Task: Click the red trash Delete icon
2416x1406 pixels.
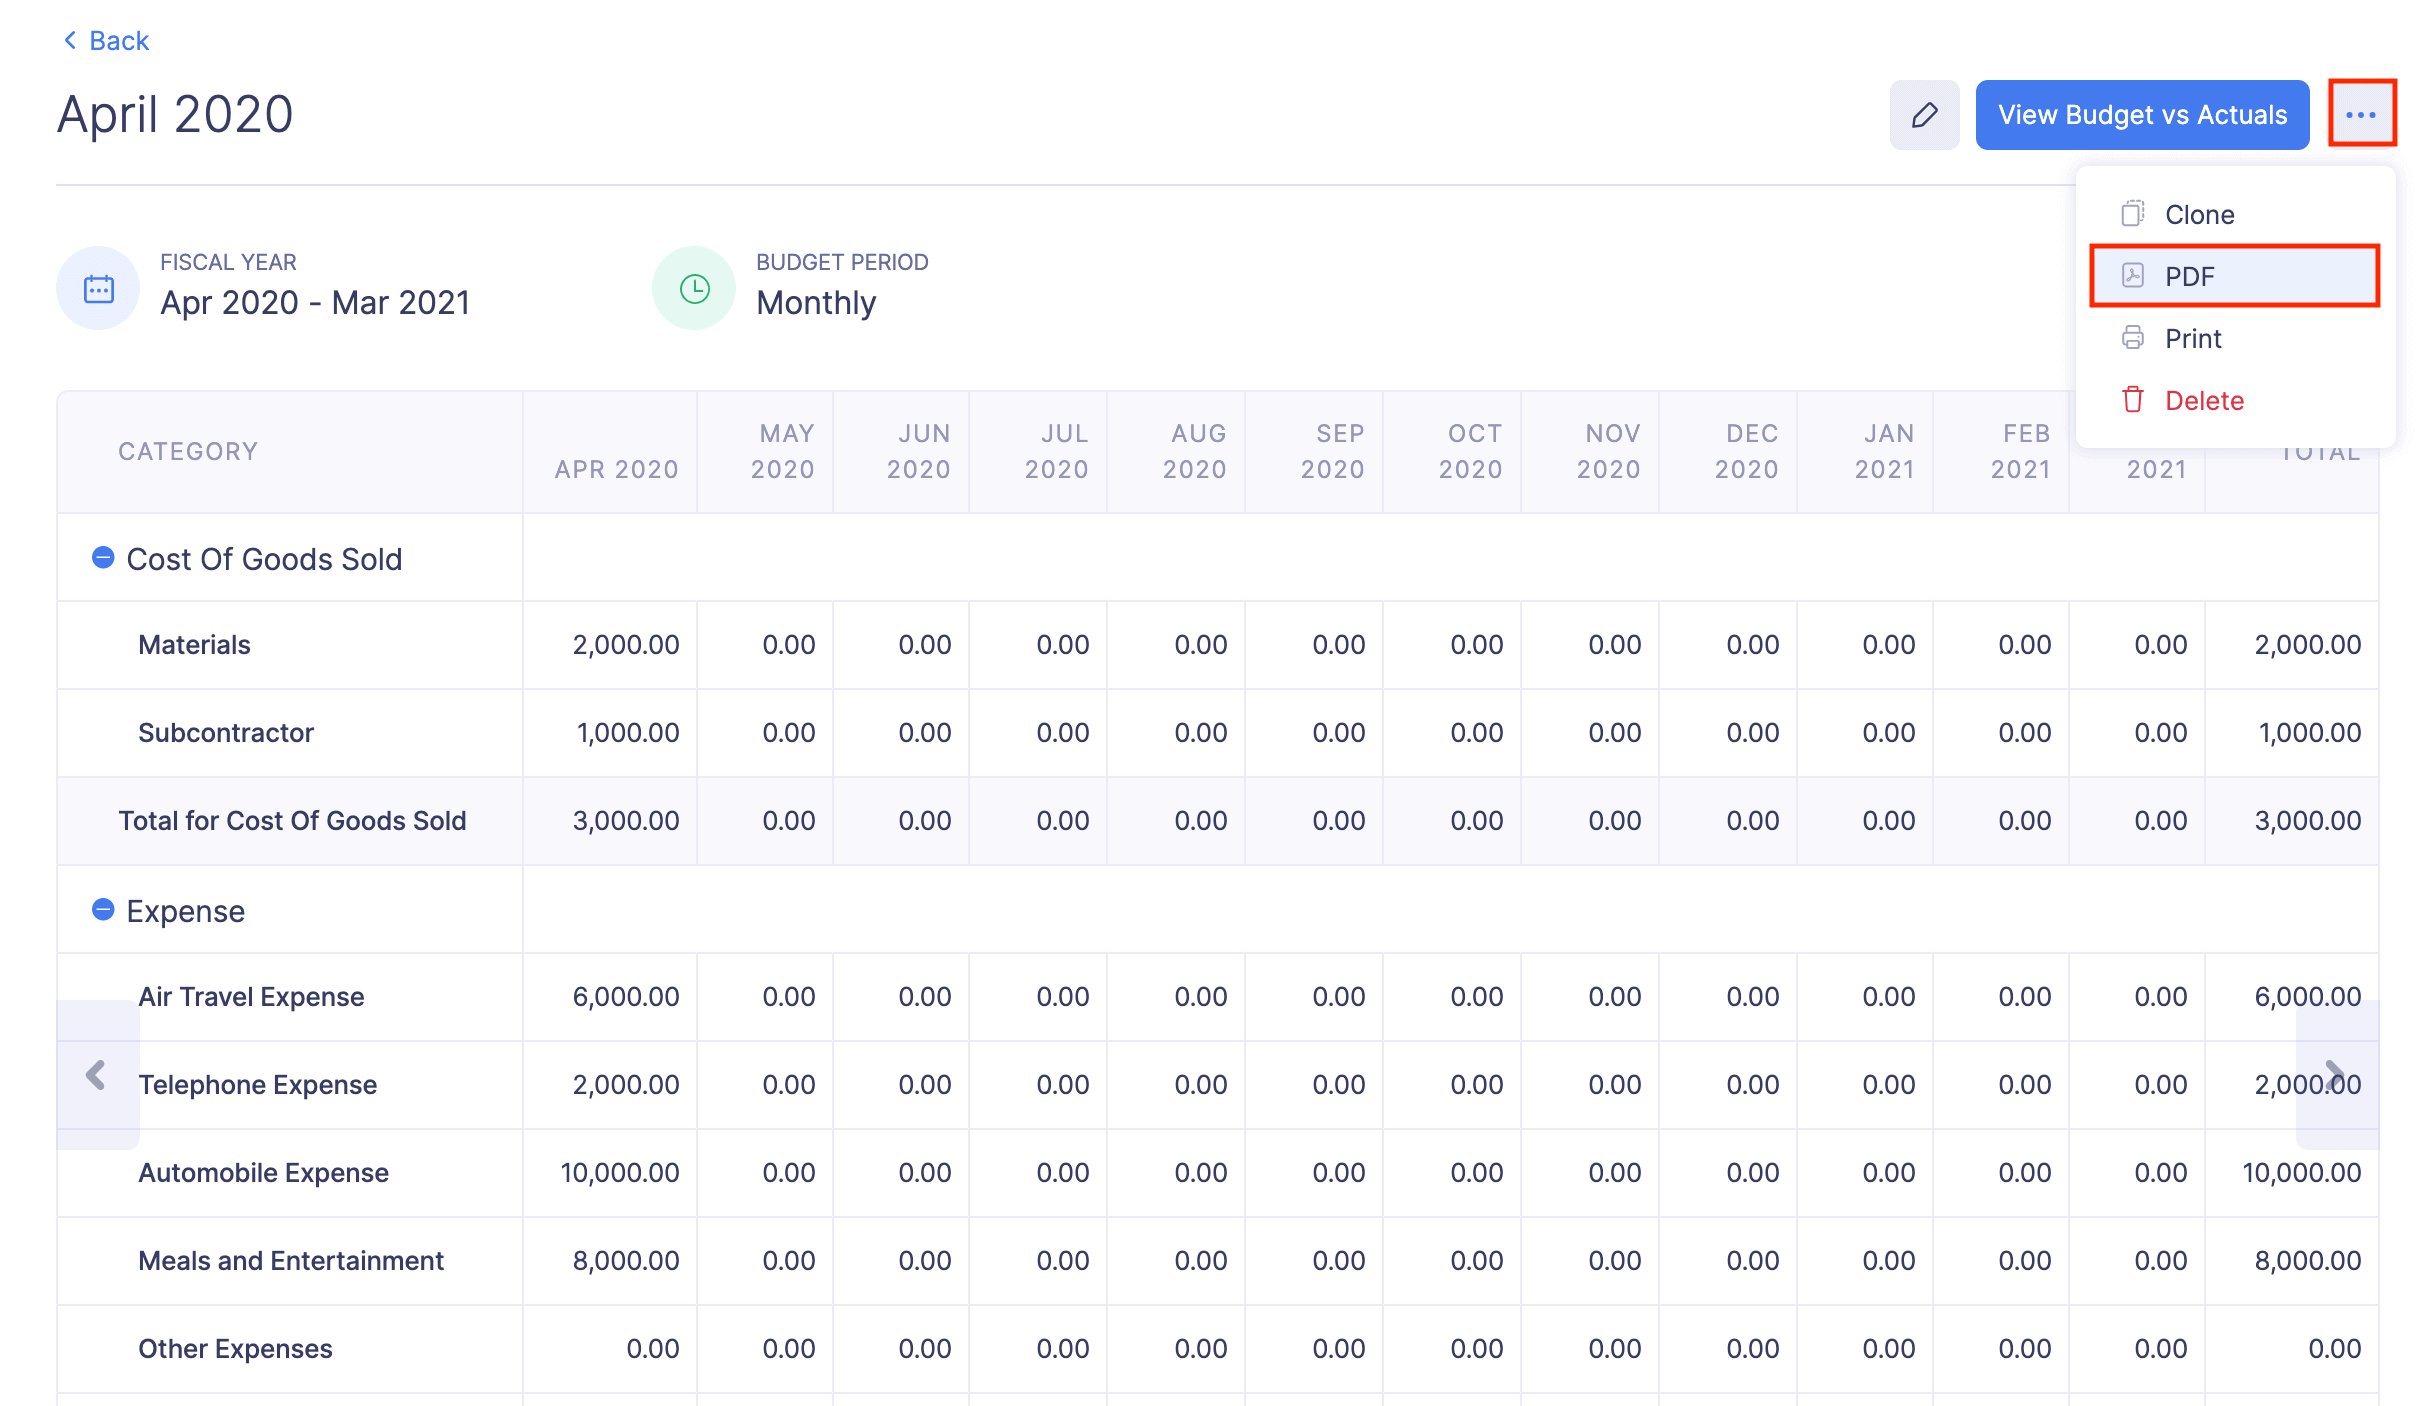Action: 2132,400
